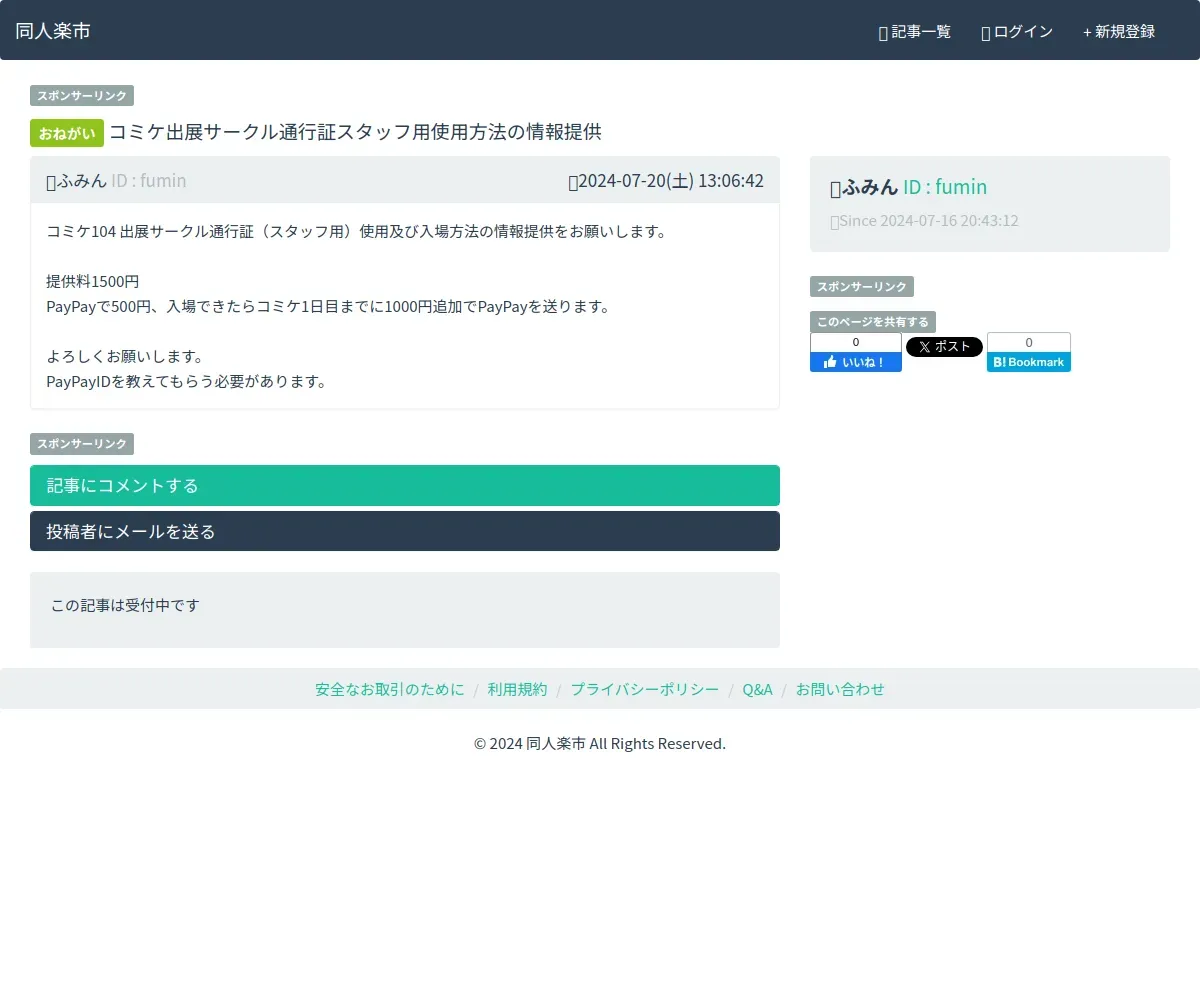
Task: Open the Q&A footer link
Action: pyautogui.click(x=757, y=689)
